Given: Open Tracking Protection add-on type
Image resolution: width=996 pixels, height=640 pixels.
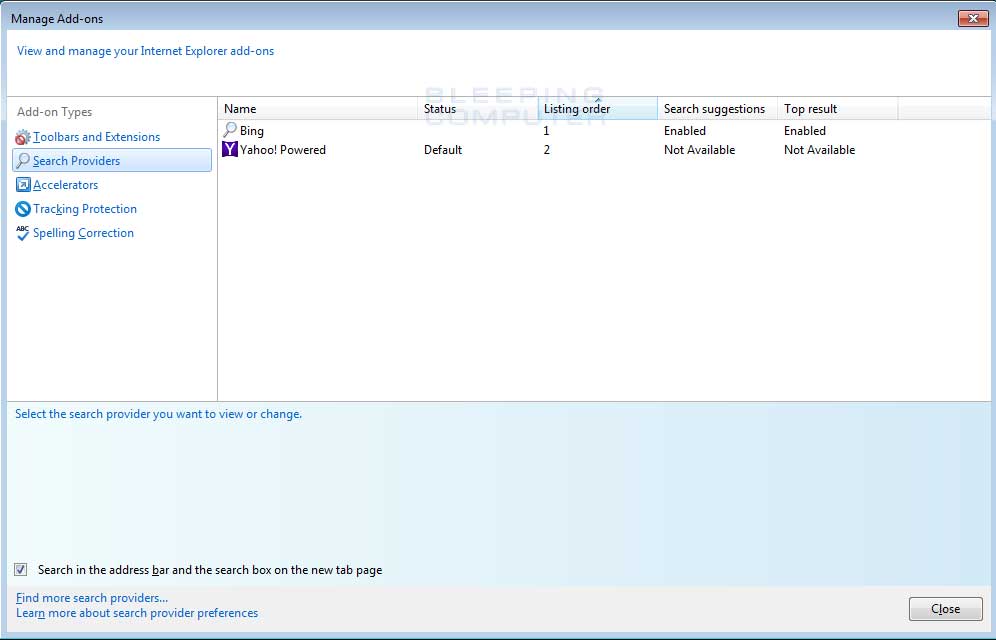Looking at the screenshot, I should tap(85, 209).
